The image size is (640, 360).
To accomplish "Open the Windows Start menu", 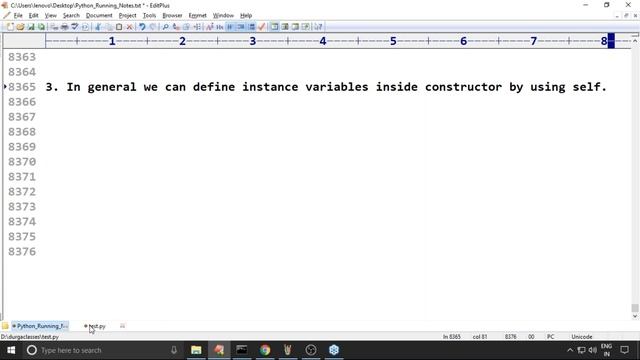I will point(11,350).
